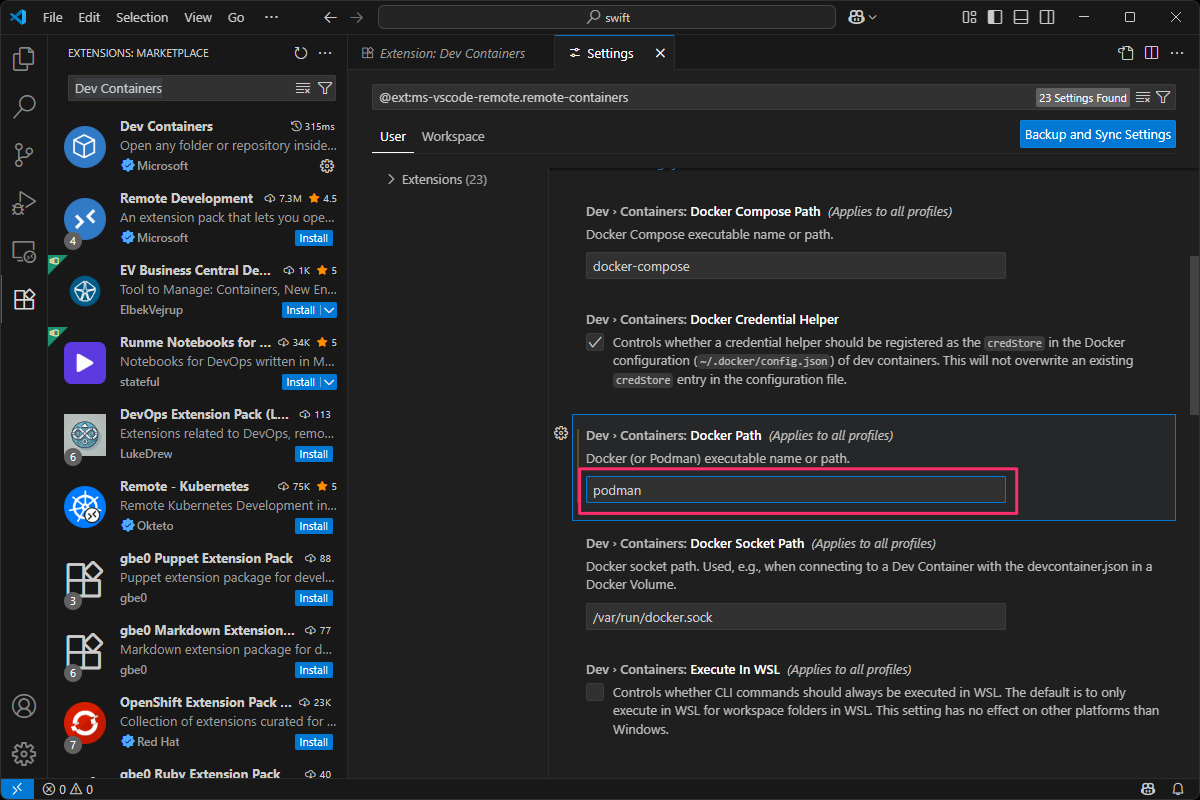
Task: Clear extensions search results icon
Action: [x=303, y=88]
